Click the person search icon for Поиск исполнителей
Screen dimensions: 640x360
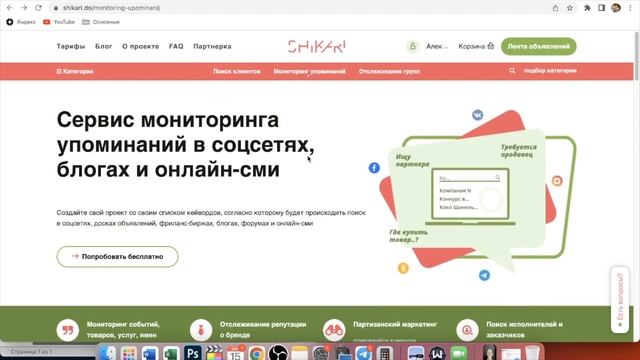tap(467, 330)
